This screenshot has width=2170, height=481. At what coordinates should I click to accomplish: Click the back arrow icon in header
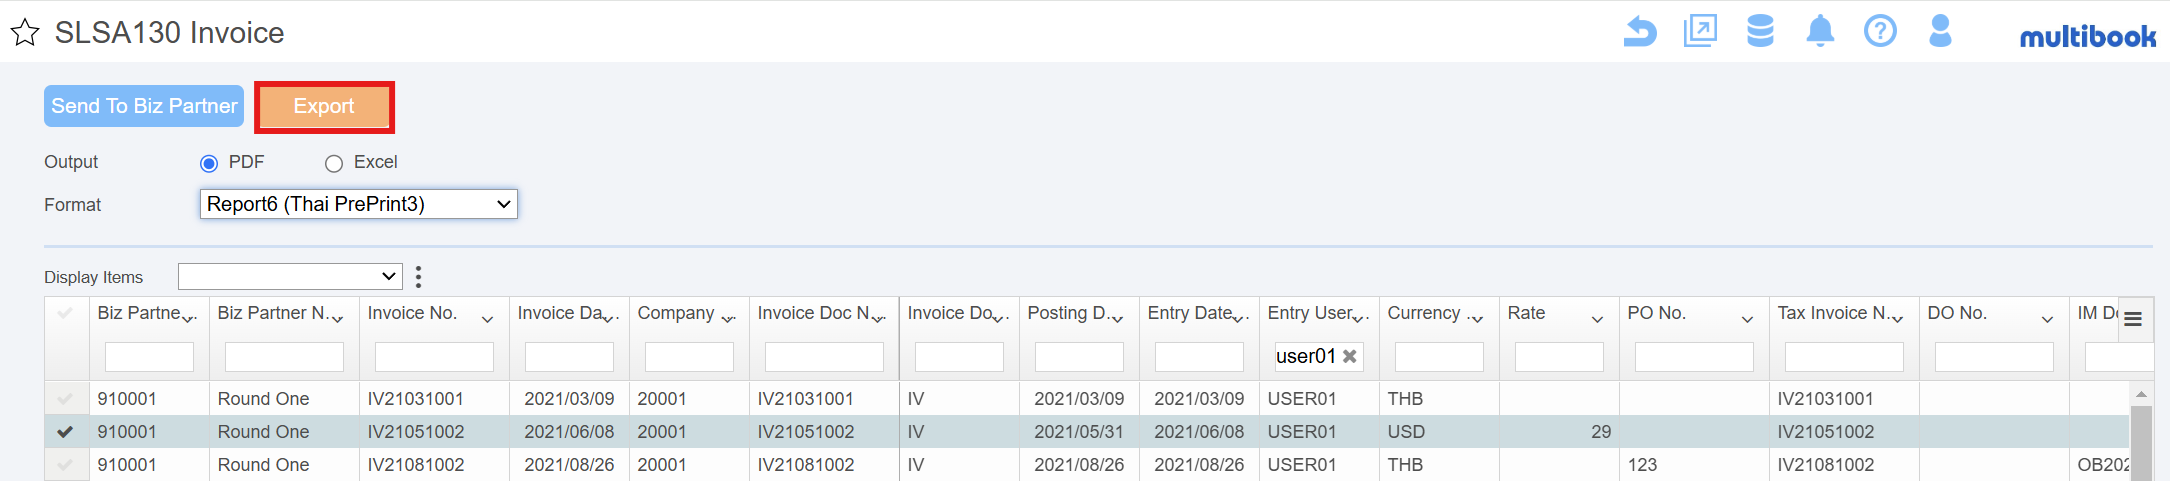tap(1640, 31)
